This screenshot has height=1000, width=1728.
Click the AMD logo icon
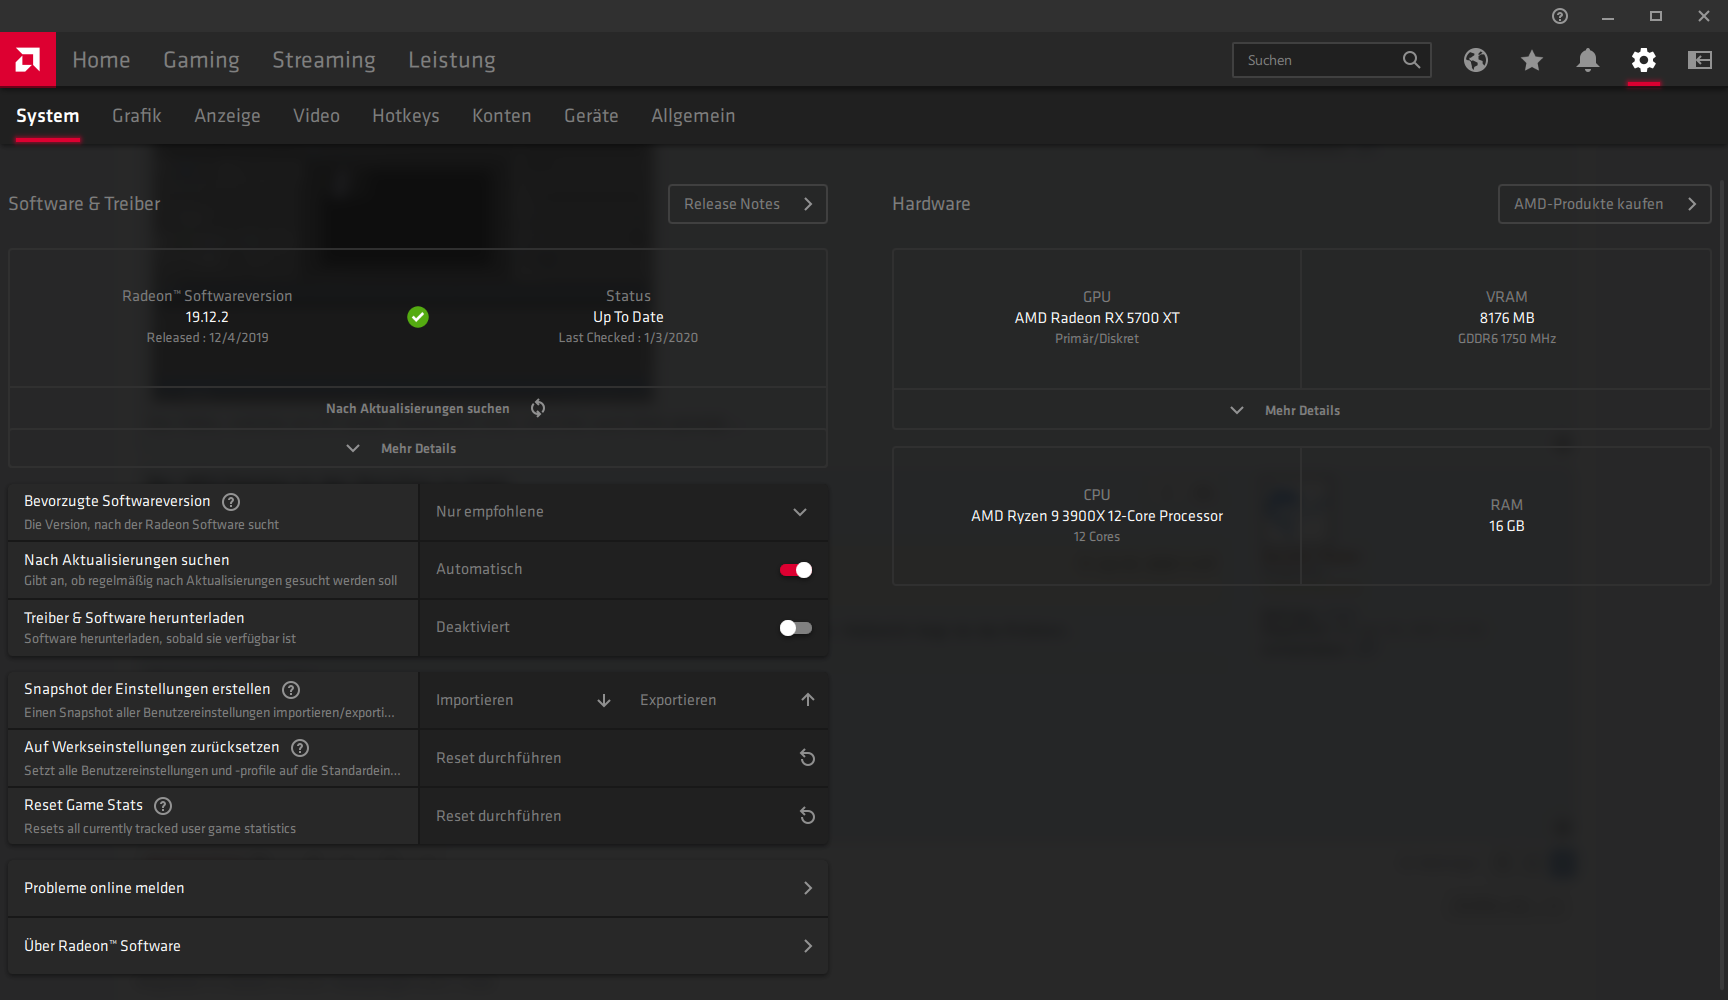coord(28,60)
